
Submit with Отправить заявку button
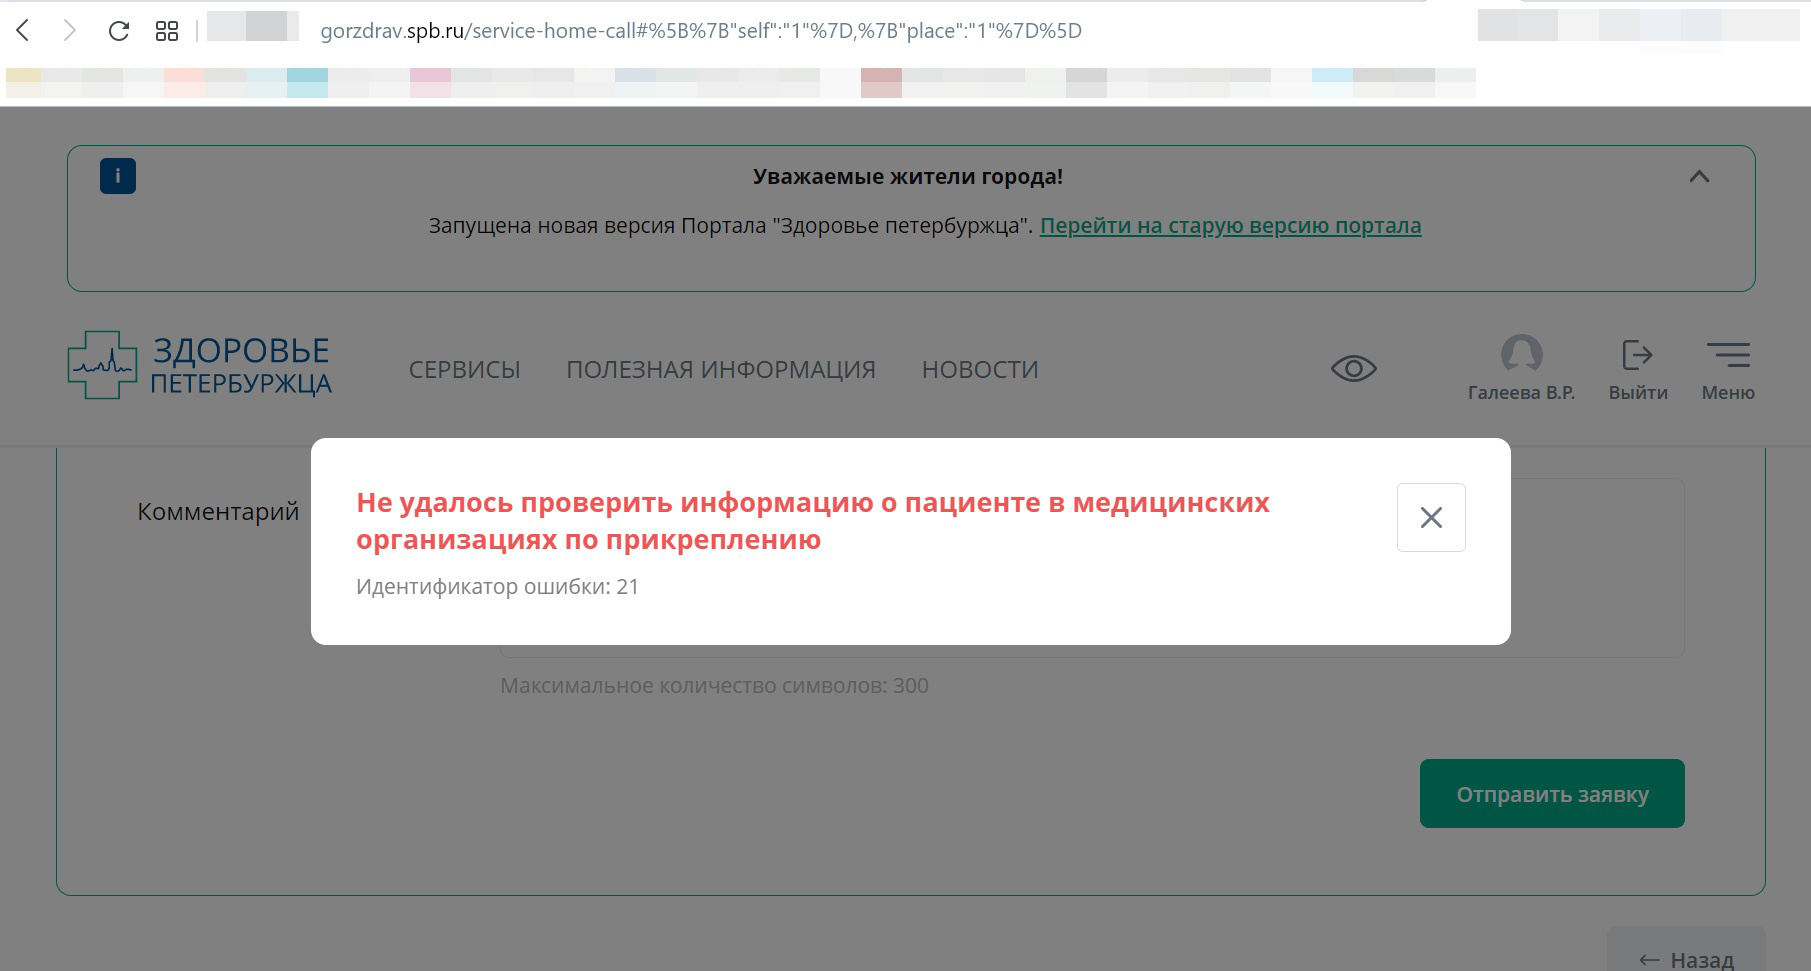(1552, 794)
